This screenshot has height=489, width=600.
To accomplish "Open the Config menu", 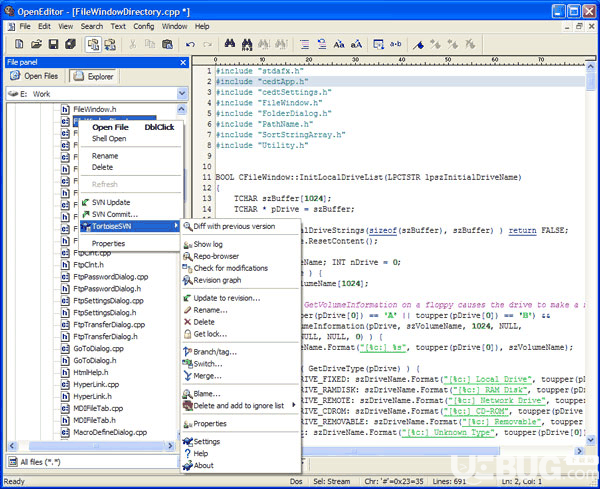I will pyautogui.click(x=144, y=26).
